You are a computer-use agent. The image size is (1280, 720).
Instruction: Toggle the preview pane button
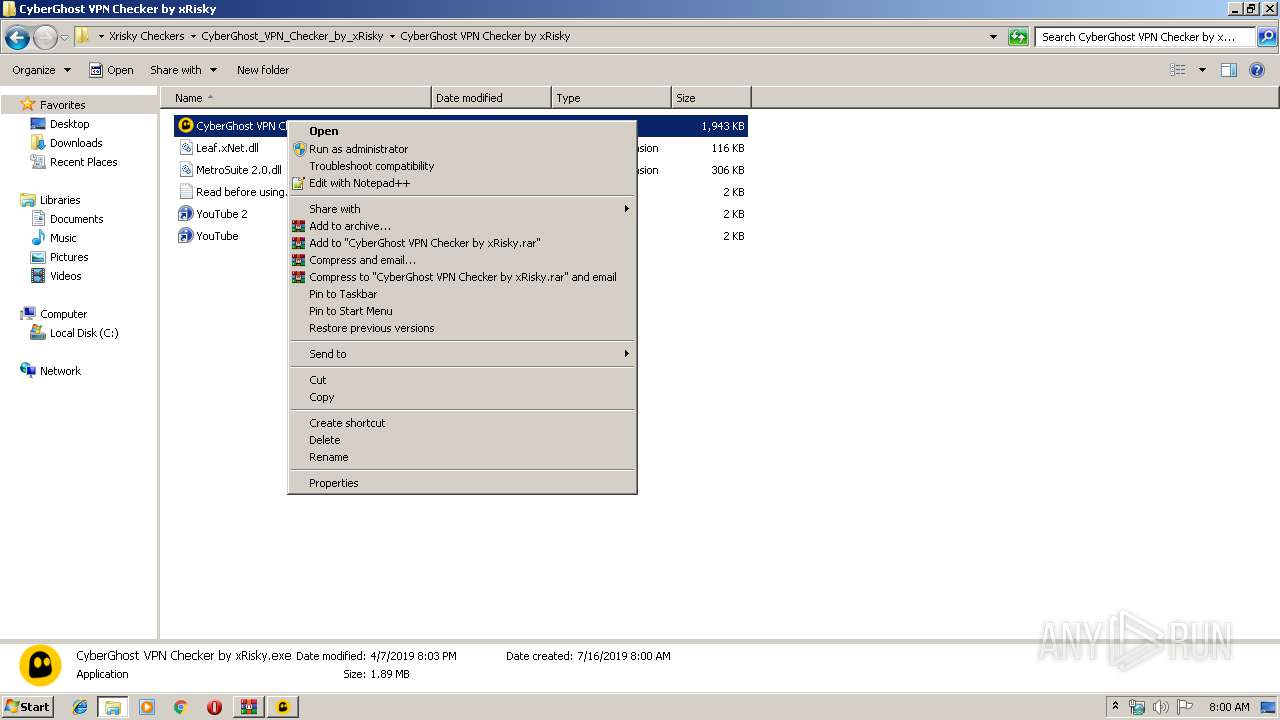1229,70
